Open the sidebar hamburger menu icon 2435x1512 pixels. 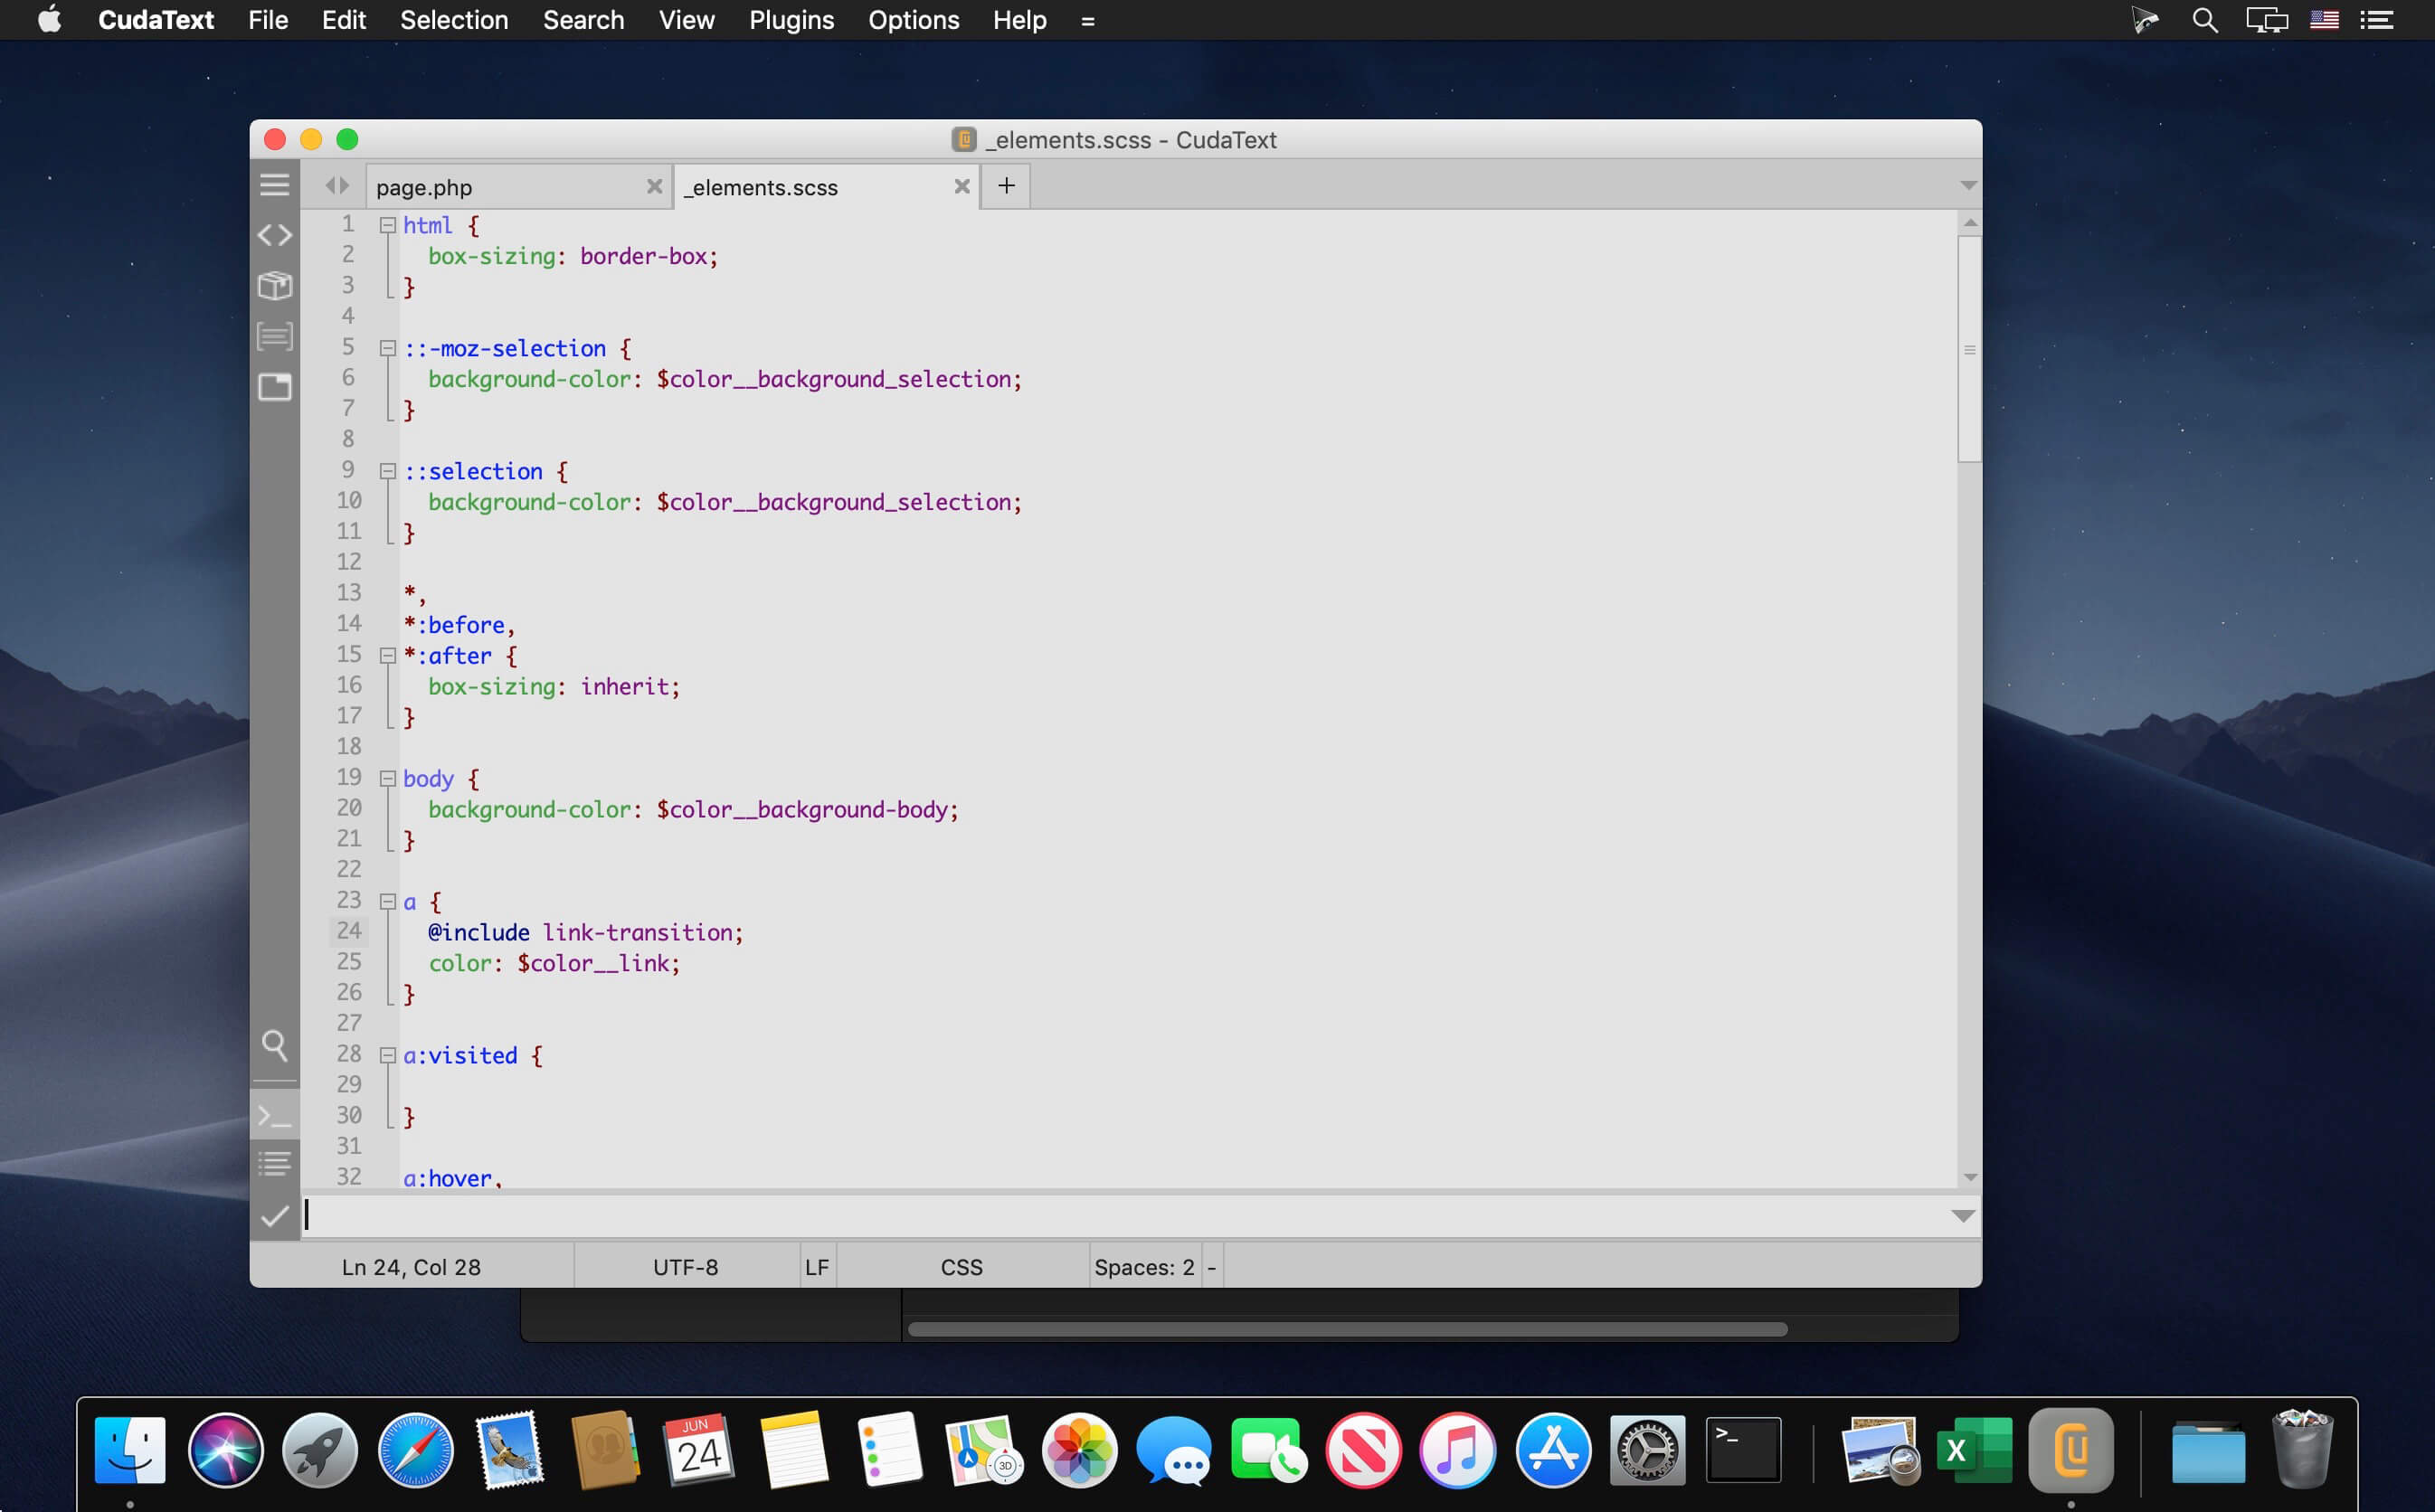274,185
